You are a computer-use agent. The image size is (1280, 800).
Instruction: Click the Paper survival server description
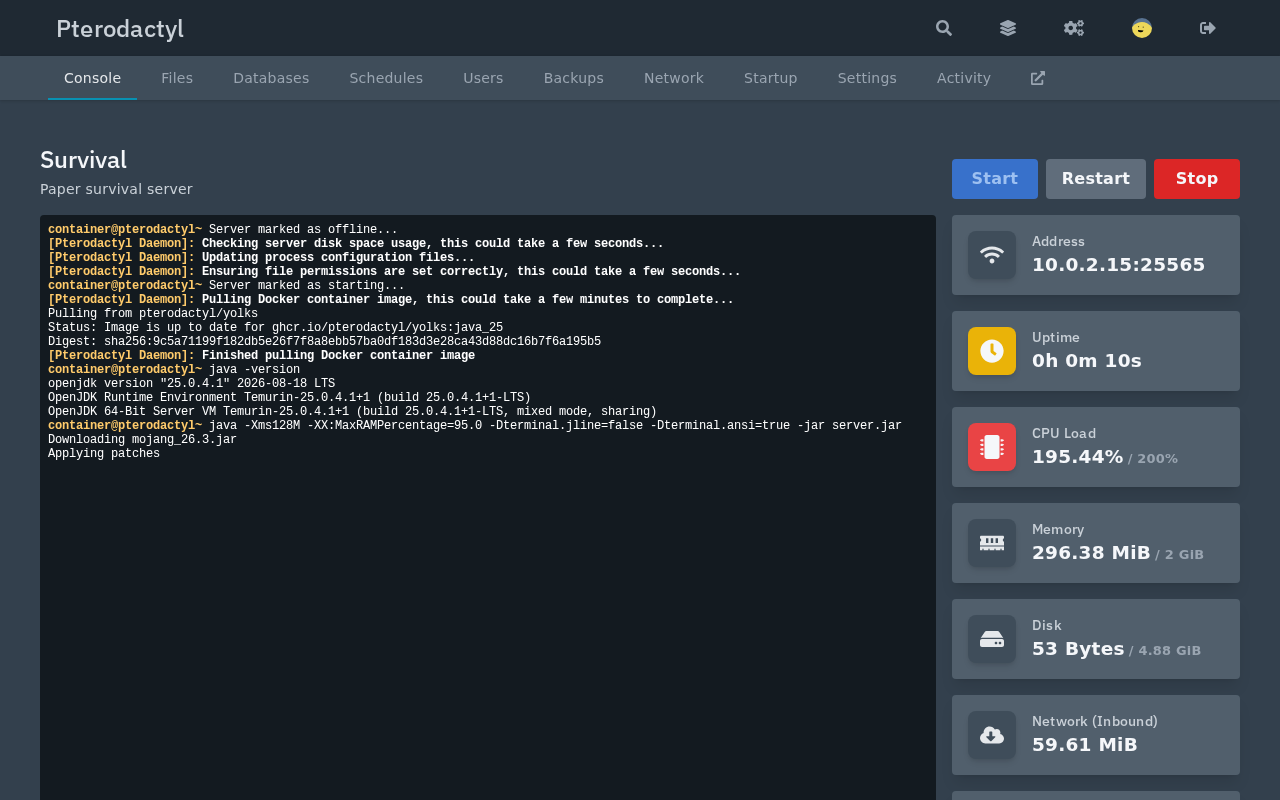(x=116, y=189)
